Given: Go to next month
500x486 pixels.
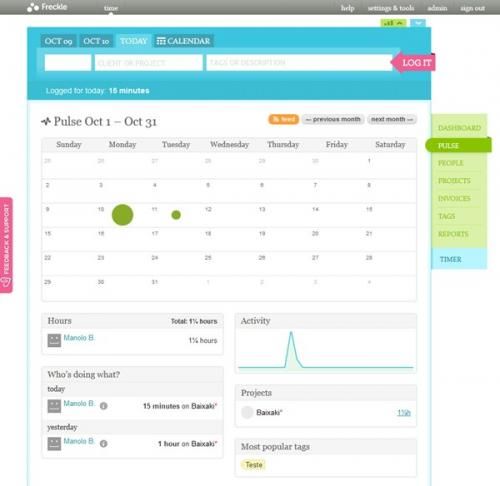Looking at the screenshot, I should (x=392, y=119).
